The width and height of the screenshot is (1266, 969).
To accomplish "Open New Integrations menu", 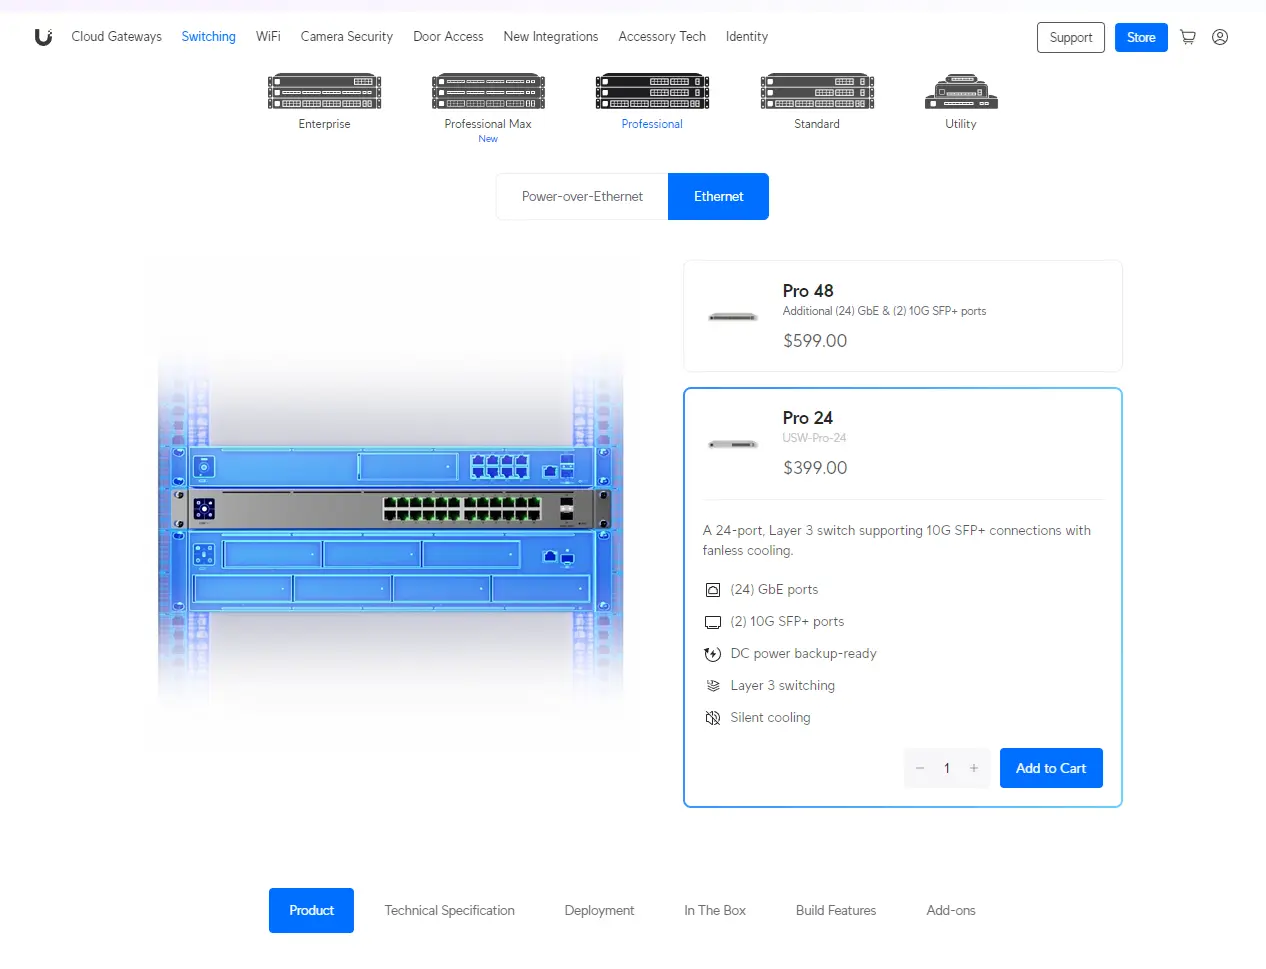I will coord(551,37).
